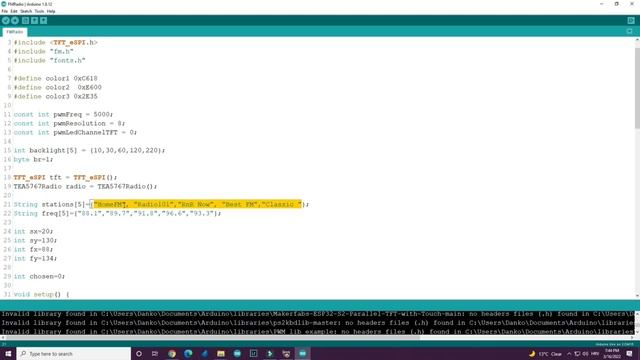The image size is (640, 360).
Task: Click 'pwmResolution = 8' line
Action: click(x=69, y=123)
